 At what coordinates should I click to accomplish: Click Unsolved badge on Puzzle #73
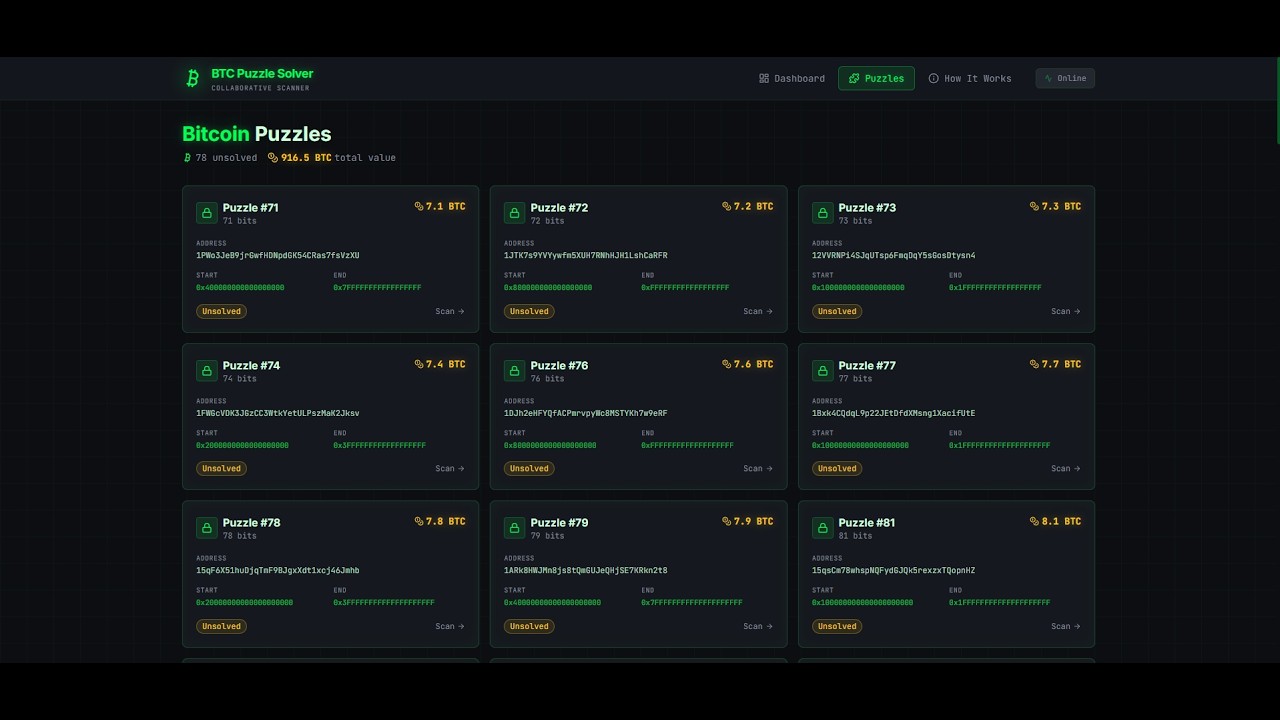[x=837, y=311]
